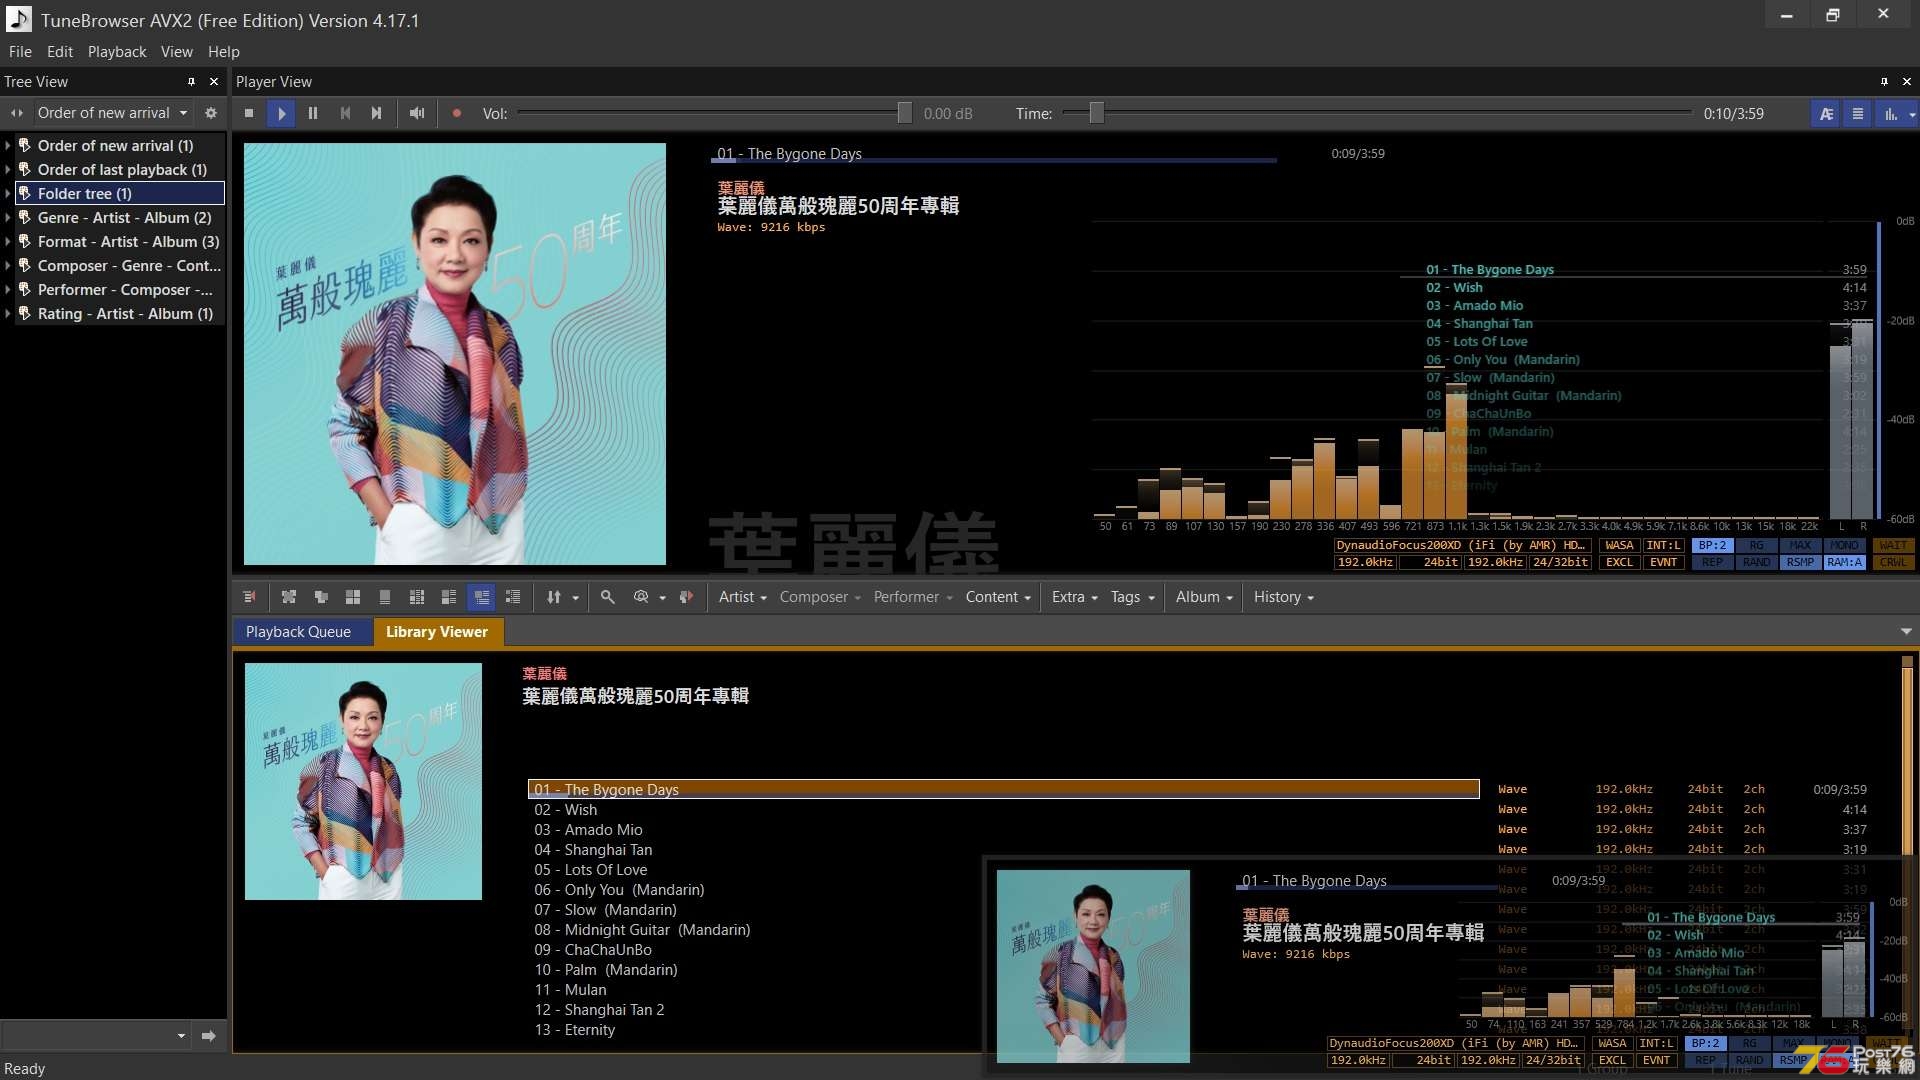Select the cover-with-list view icon

click(449, 597)
